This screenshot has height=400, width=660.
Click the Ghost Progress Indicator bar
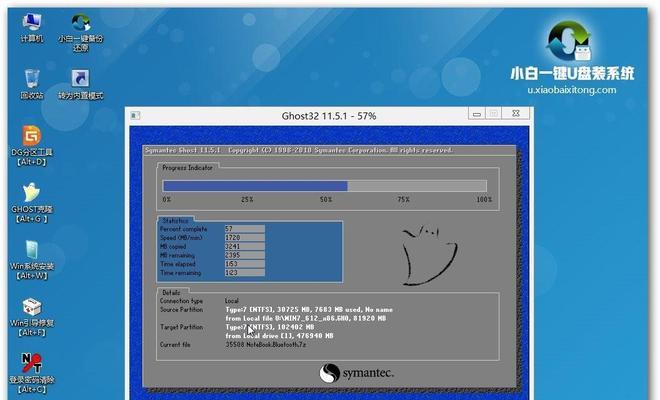(325, 185)
